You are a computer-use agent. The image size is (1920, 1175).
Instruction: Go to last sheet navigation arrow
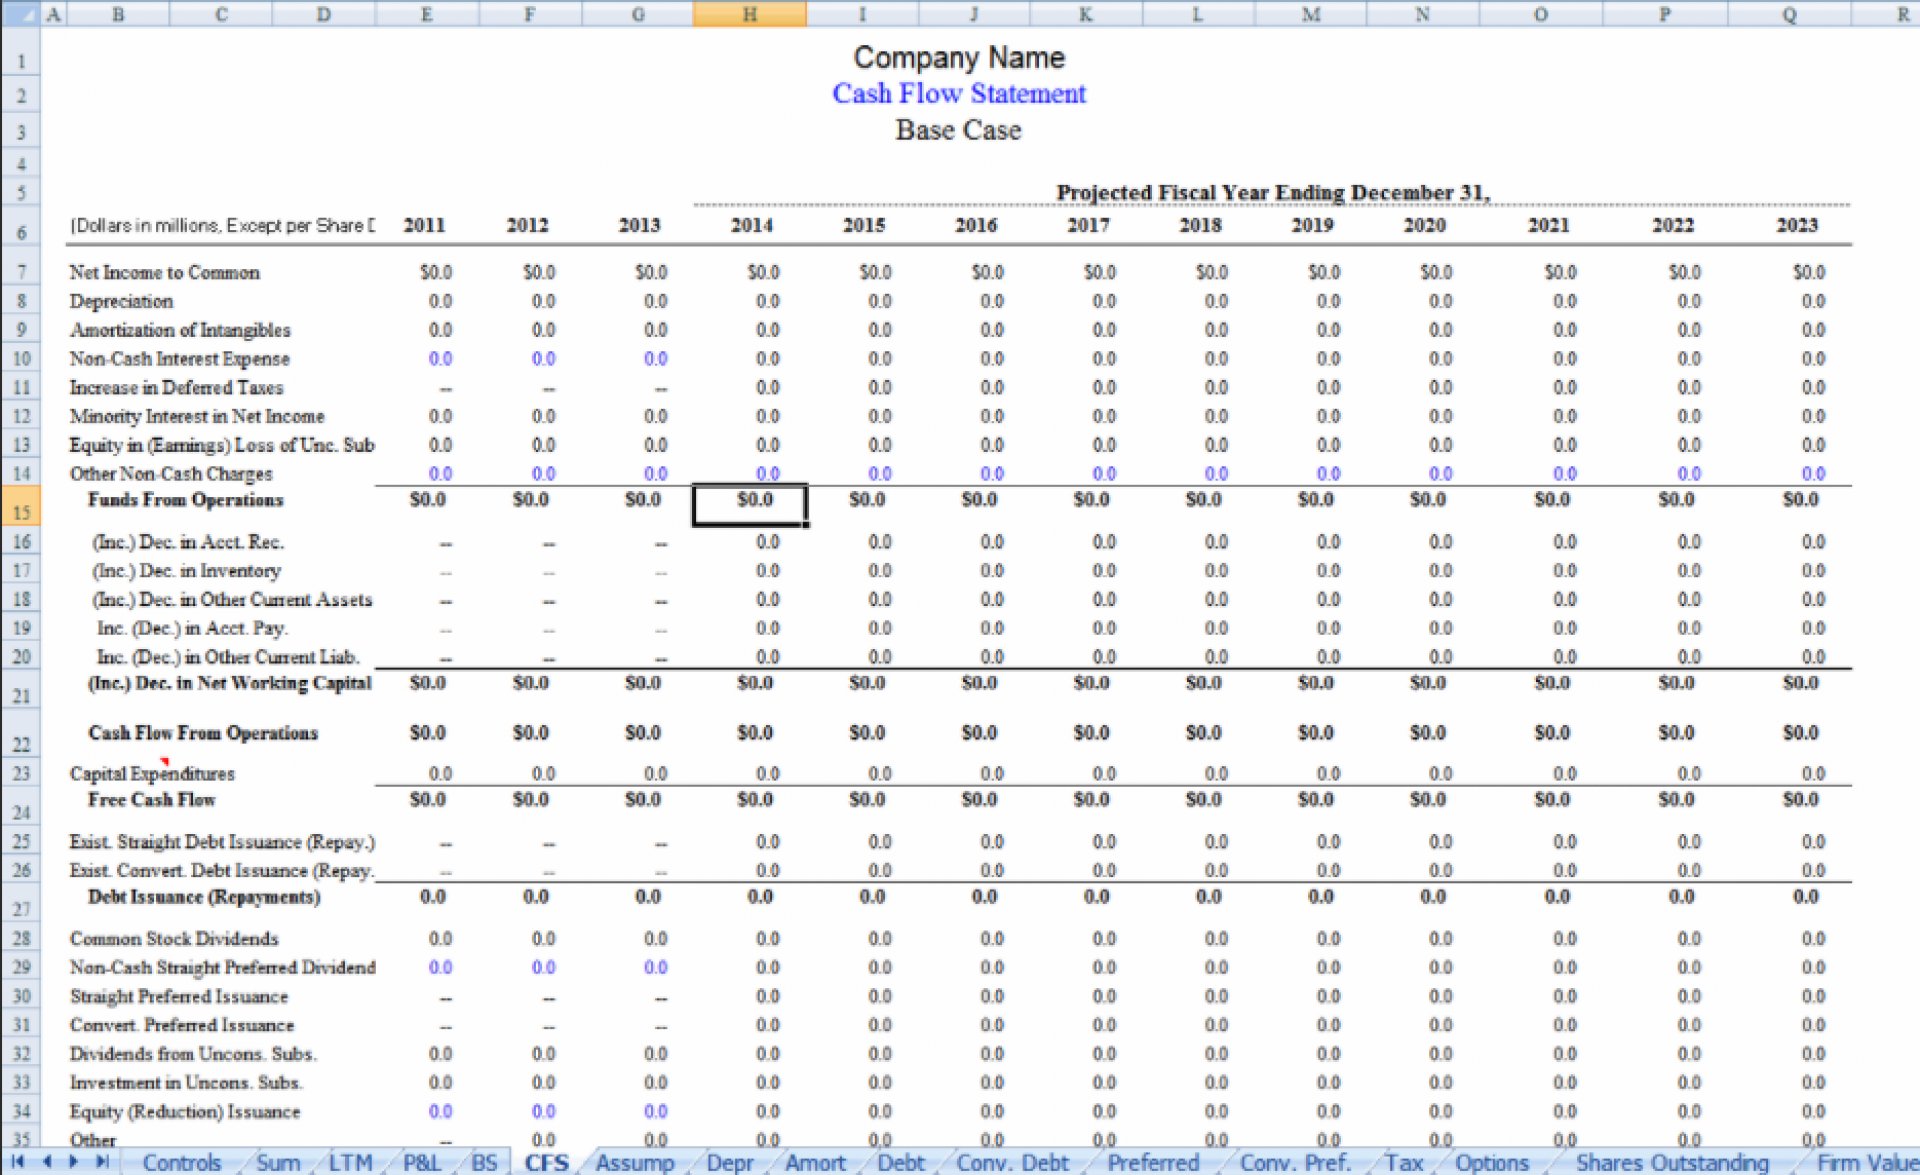pos(101,1162)
